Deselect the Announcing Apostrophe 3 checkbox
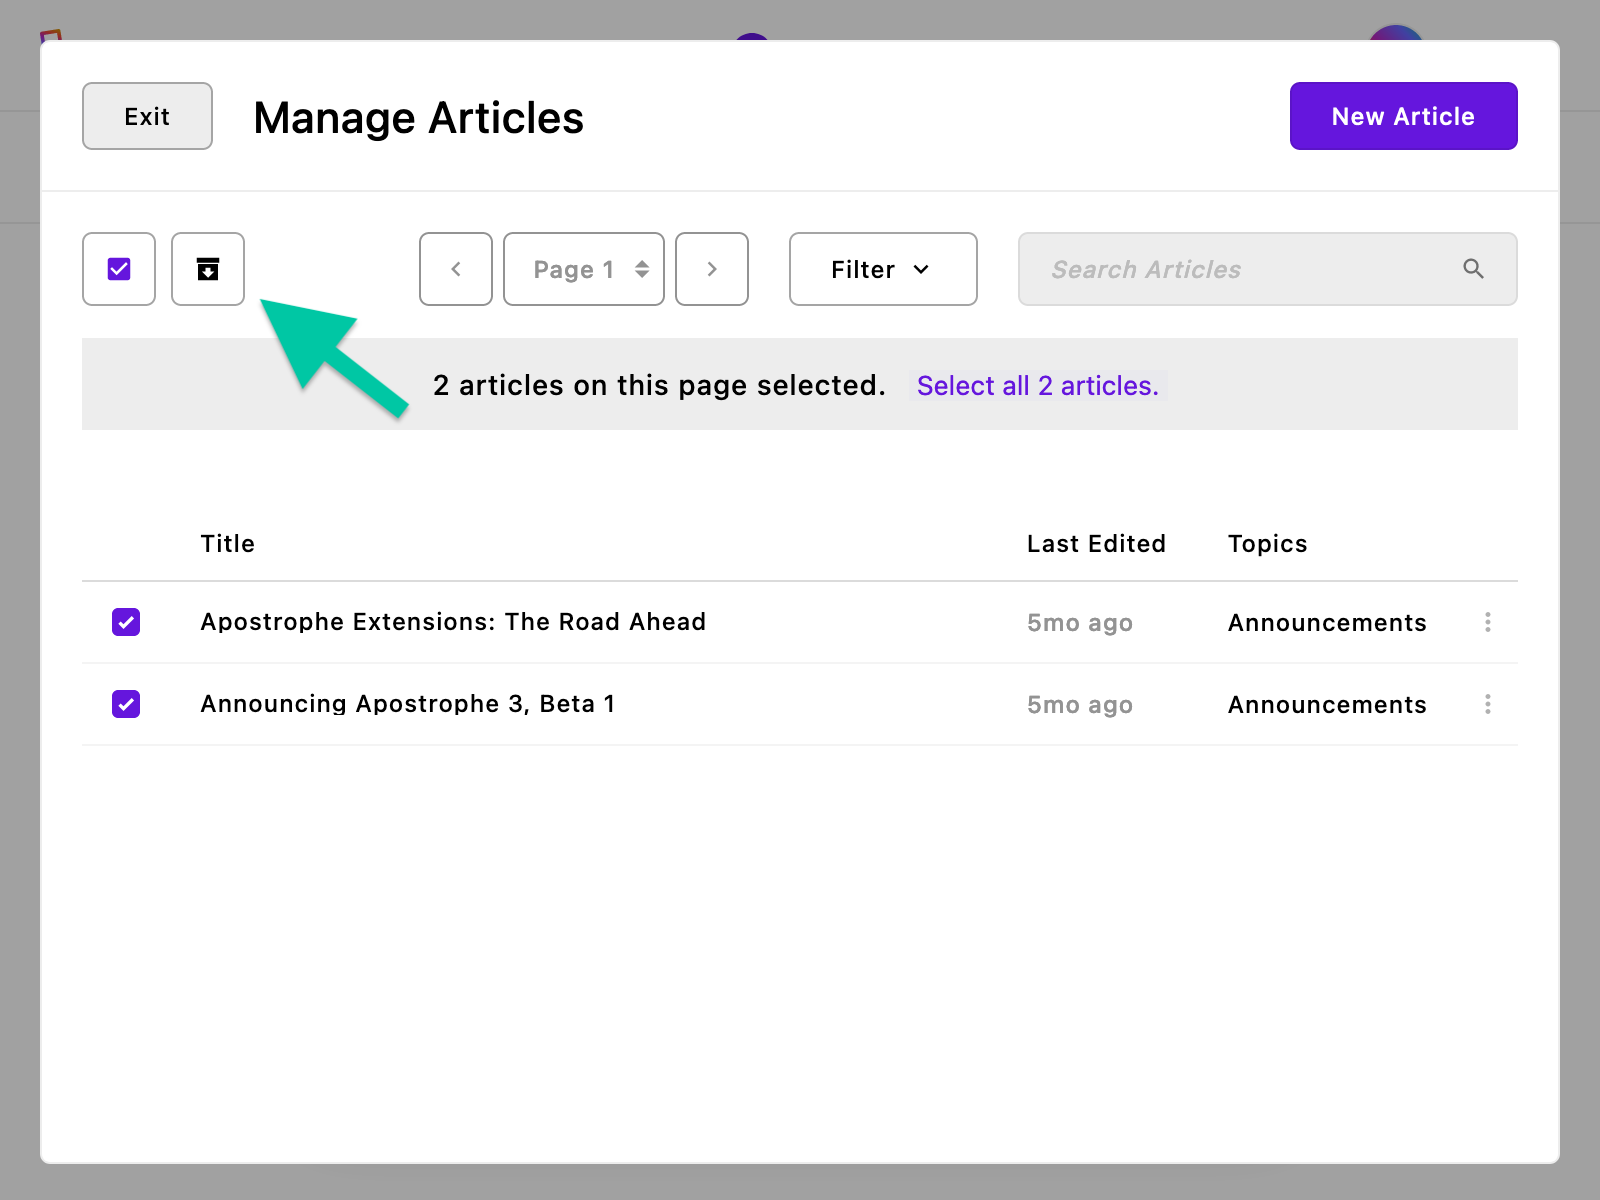Screen dimensions: 1600x1200 pos(126,704)
